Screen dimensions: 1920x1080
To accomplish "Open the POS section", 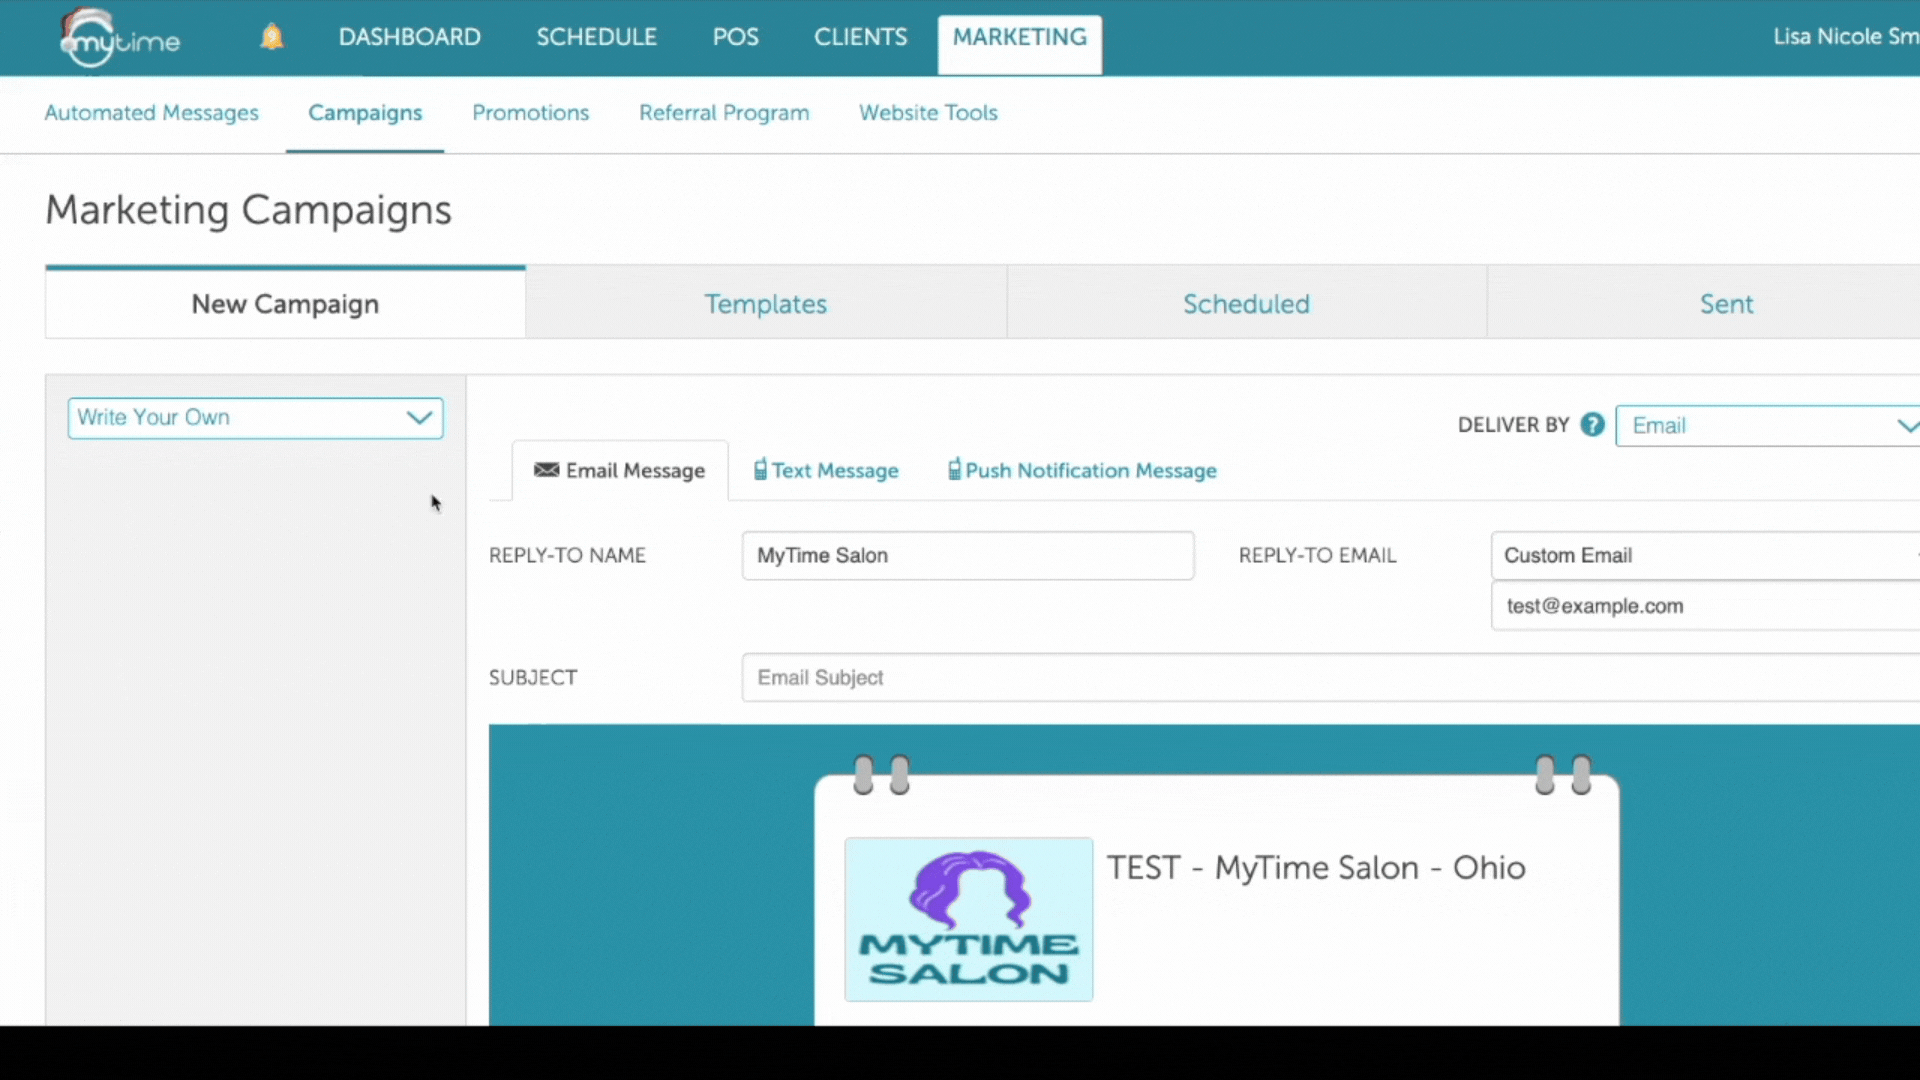I will point(735,37).
